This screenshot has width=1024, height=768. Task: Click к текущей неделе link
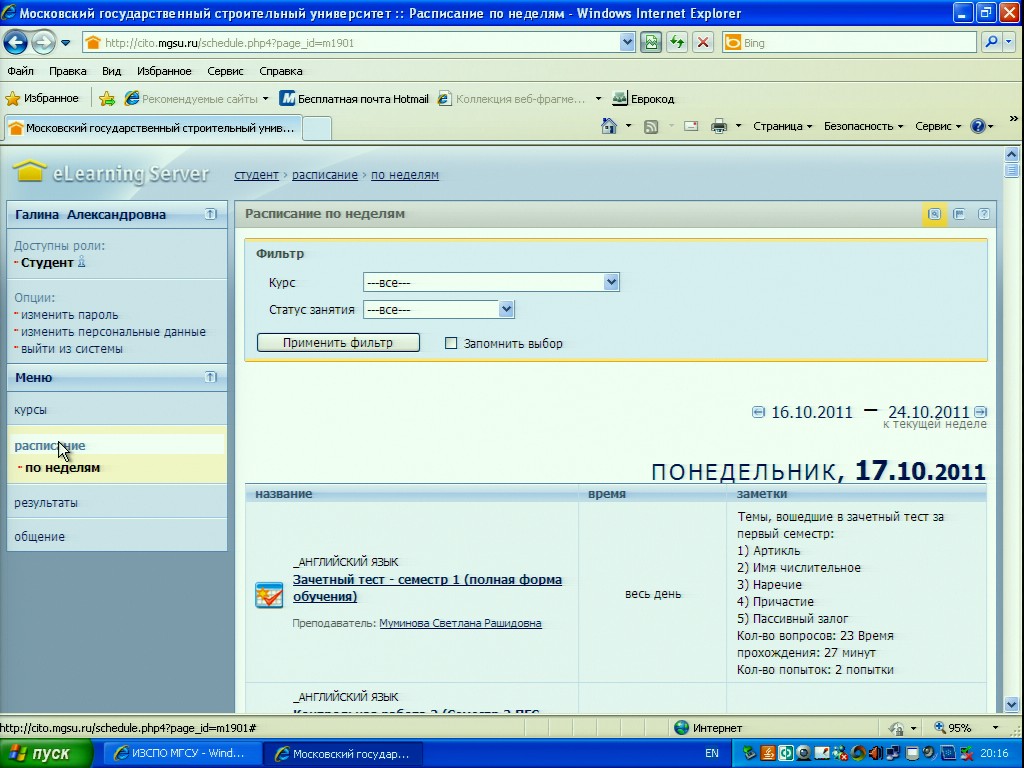(x=935, y=424)
